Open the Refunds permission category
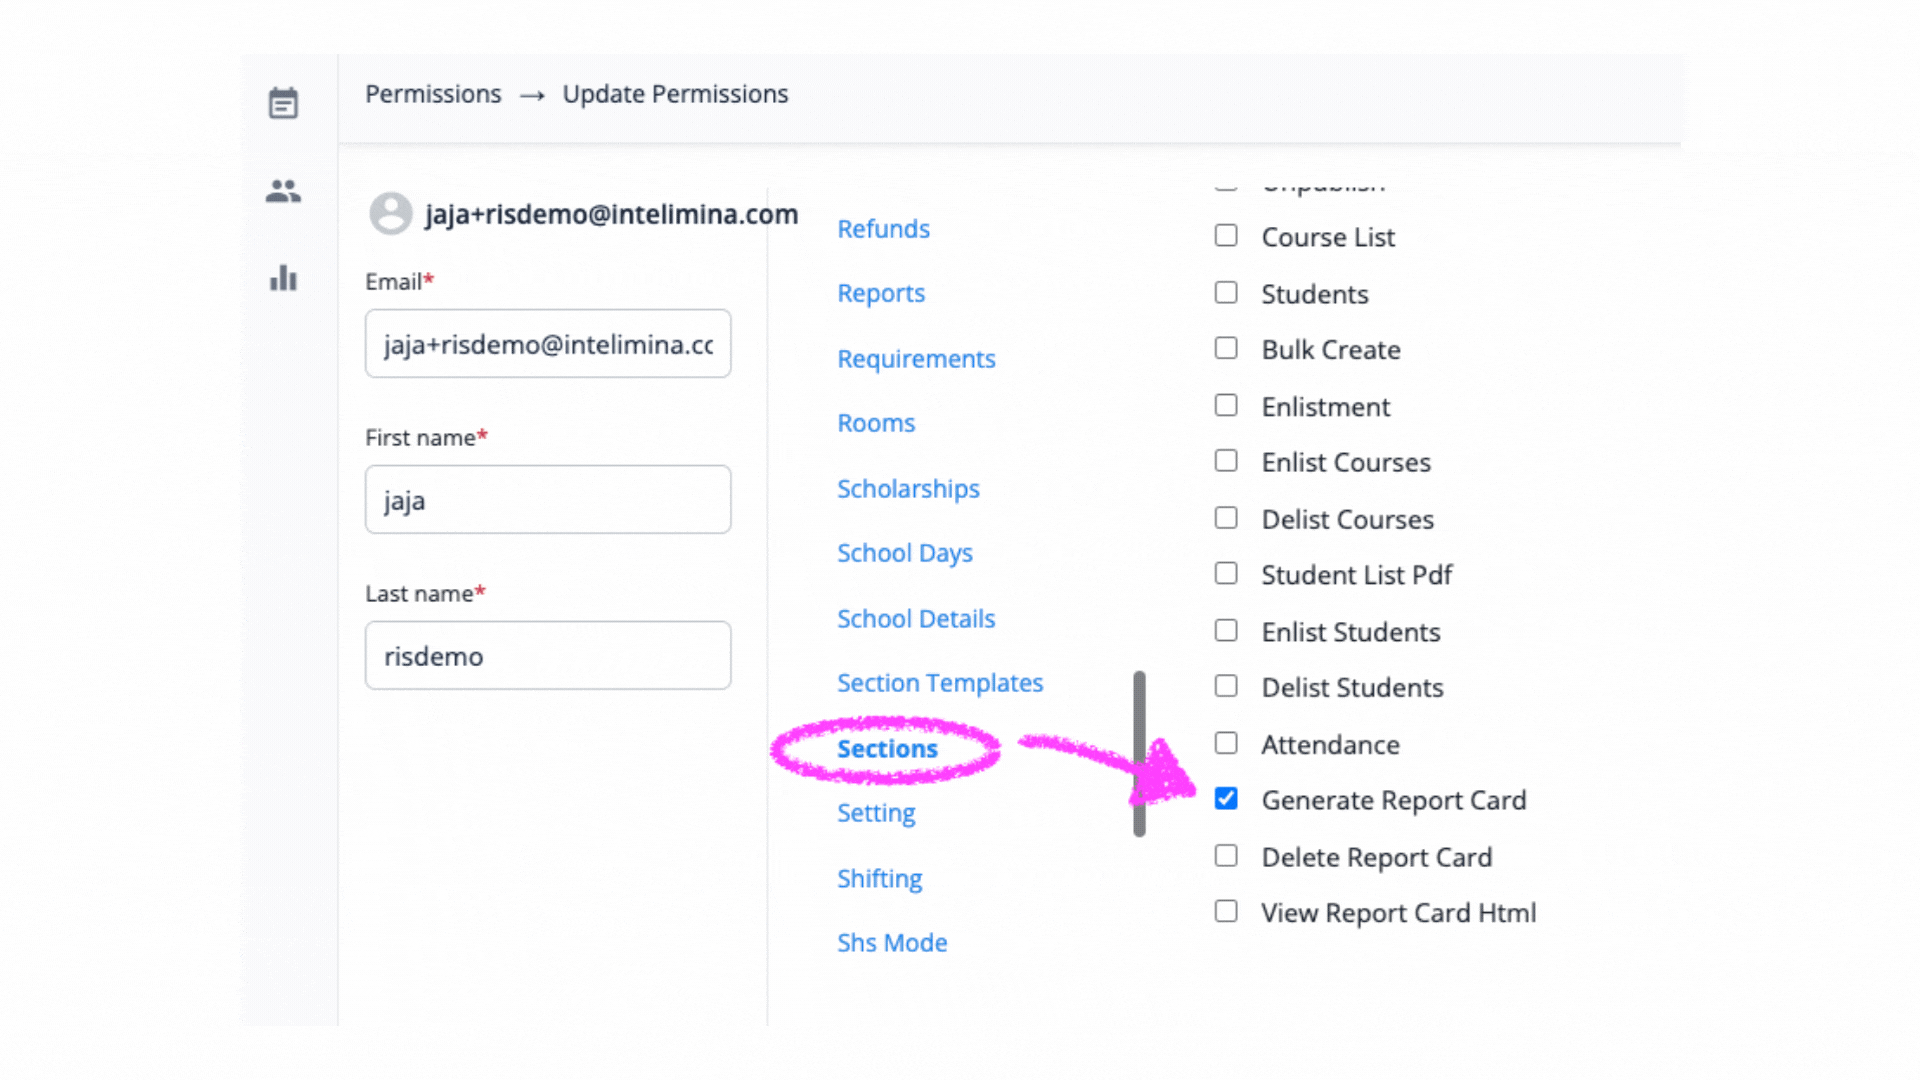 pos(883,229)
